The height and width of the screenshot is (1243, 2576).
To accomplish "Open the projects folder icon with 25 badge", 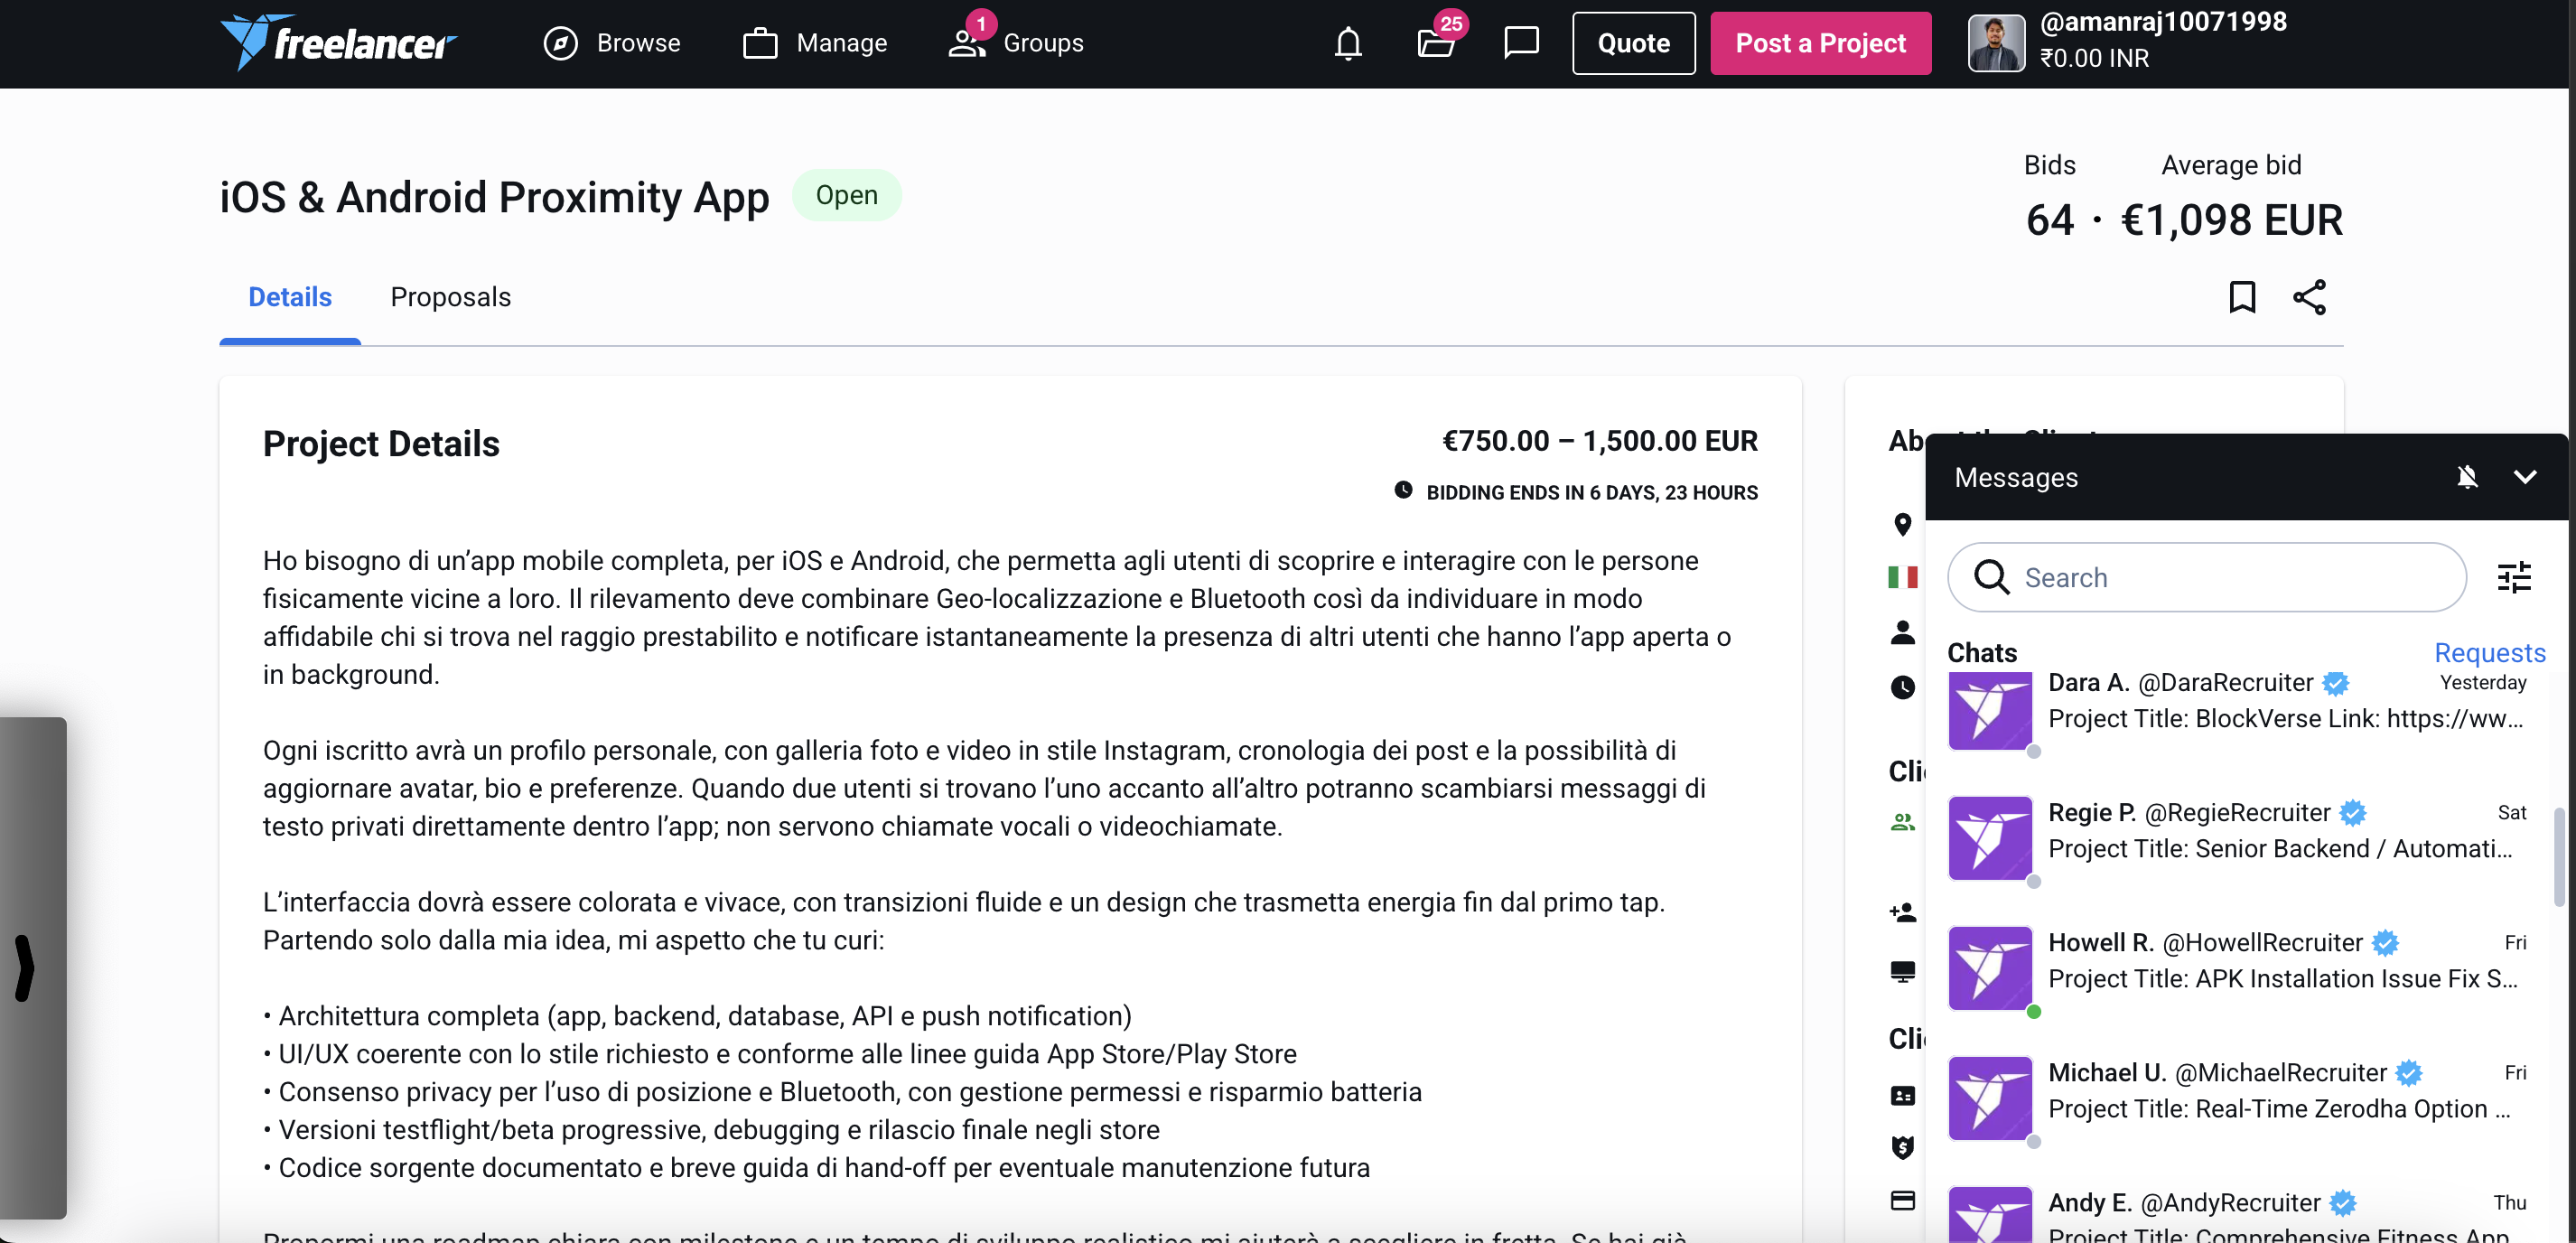I will pyautogui.click(x=1437, y=43).
